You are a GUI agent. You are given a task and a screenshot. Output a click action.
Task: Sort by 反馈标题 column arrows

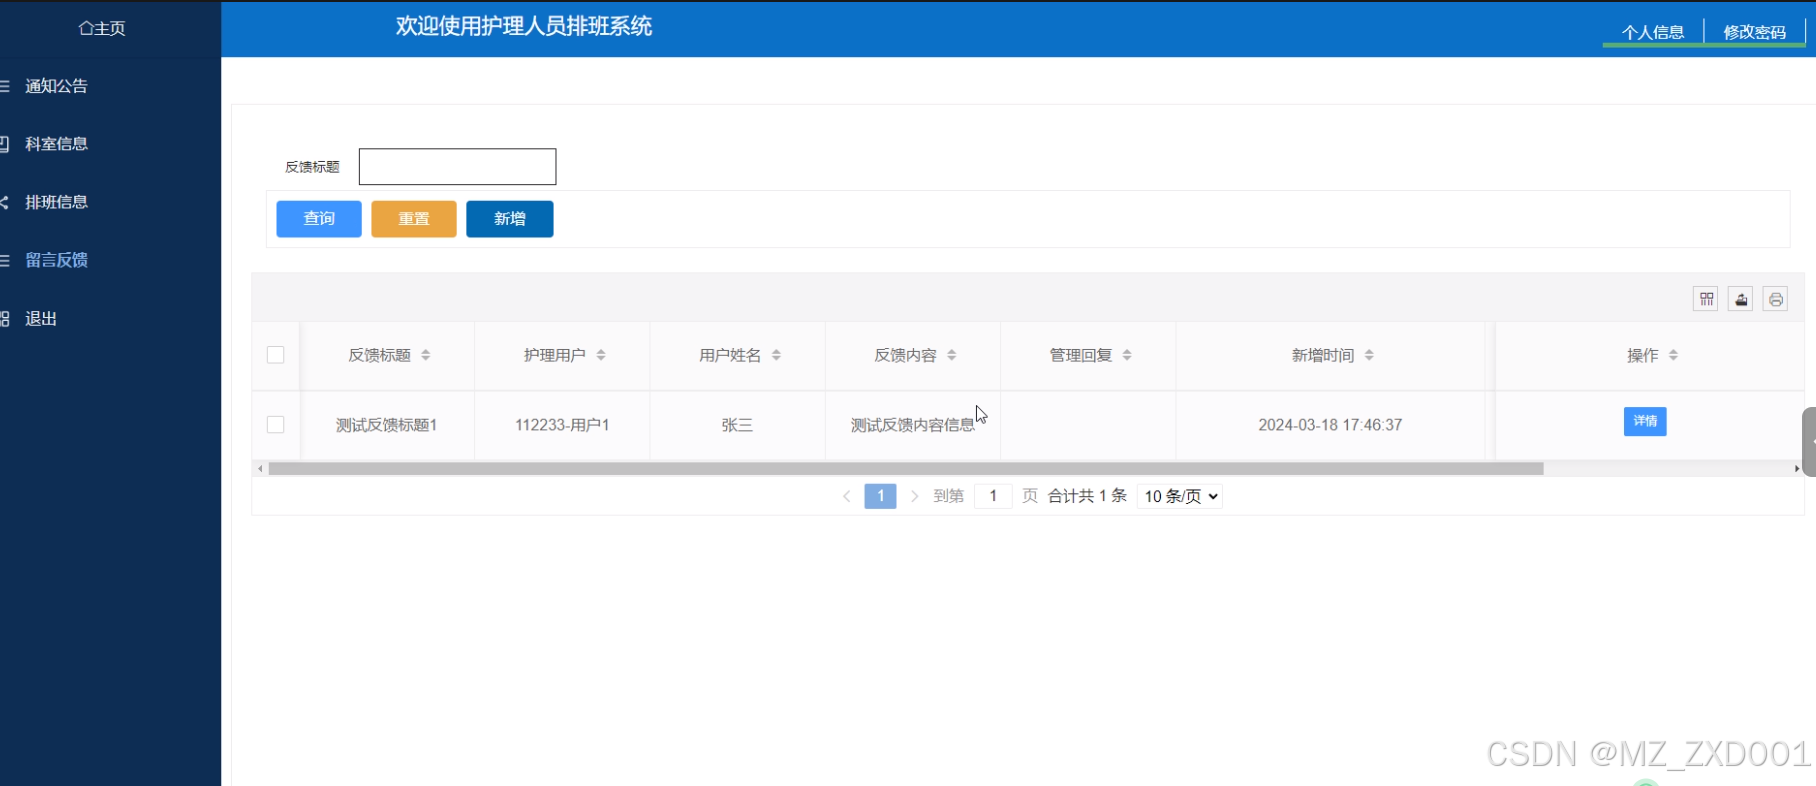pos(426,355)
